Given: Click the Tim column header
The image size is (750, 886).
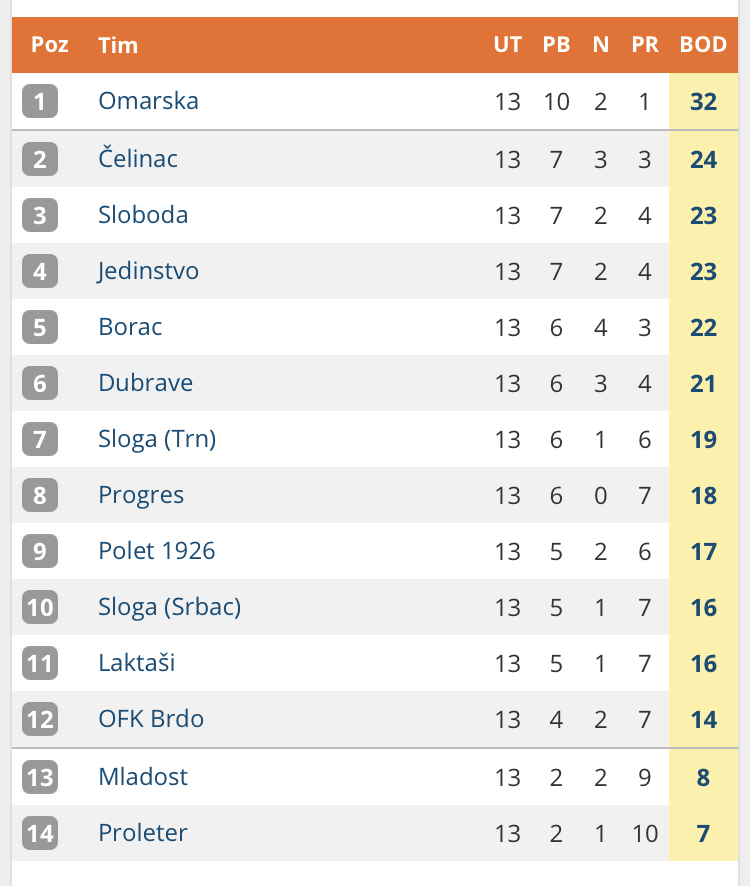Looking at the screenshot, I should pyautogui.click(x=118, y=45).
